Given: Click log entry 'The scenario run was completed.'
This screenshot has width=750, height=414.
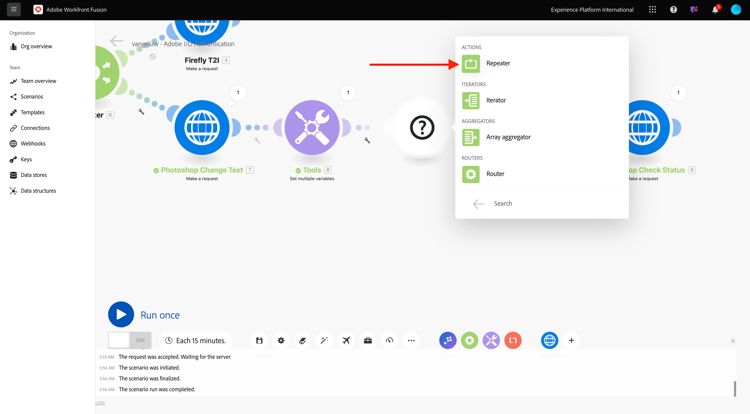Looking at the screenshot, I should click(x=157, y=389).
